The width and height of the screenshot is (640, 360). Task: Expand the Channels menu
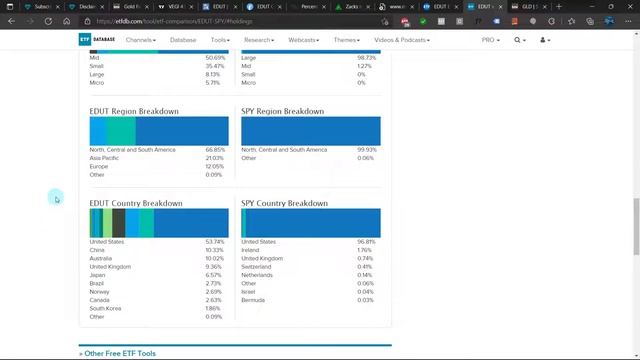[140, 40]
